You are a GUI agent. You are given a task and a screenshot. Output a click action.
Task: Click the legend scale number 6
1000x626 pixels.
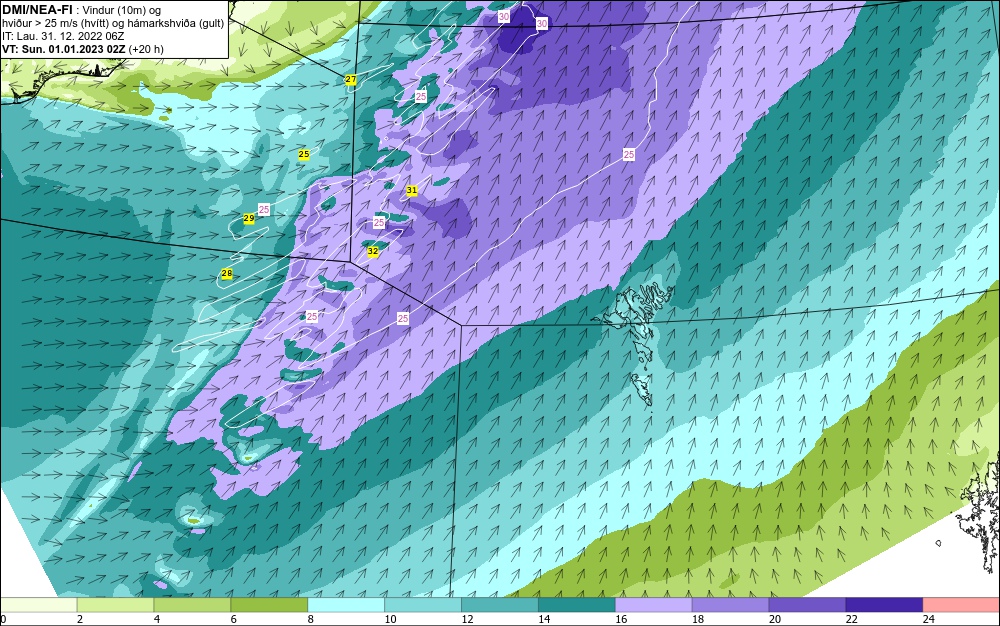(x=234, y=619)
